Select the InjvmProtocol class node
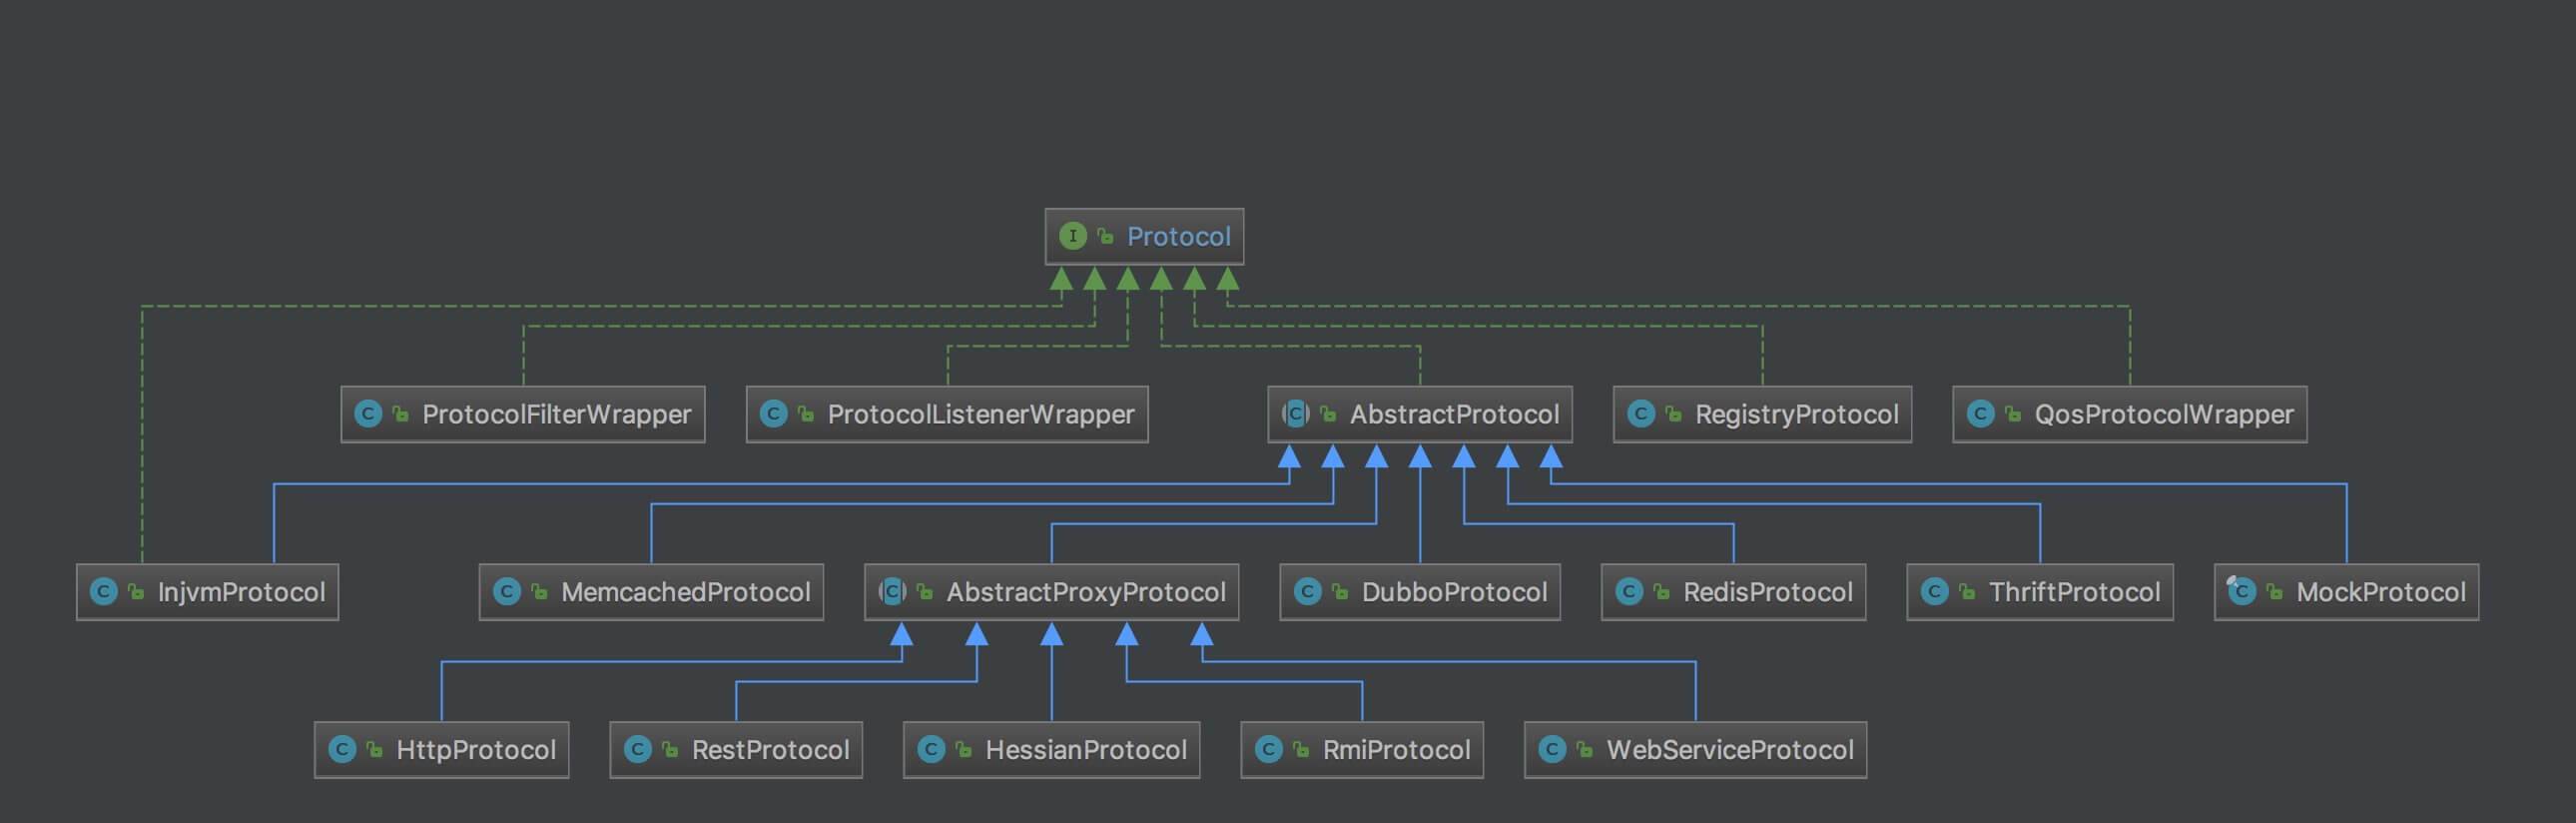 (x=208, y=592)
